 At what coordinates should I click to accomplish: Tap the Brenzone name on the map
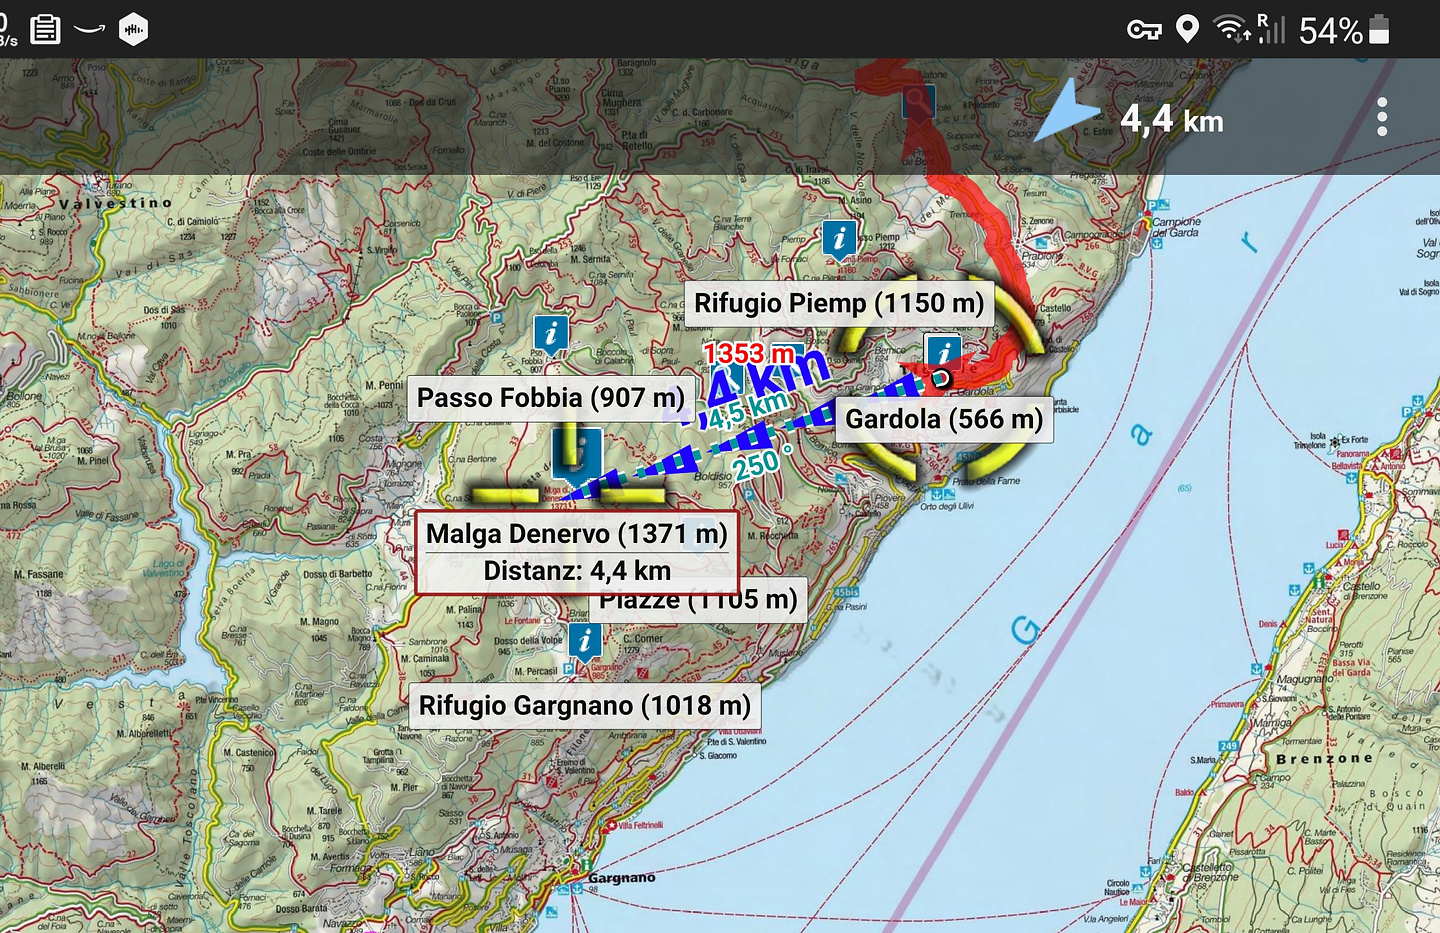[x=1325, y=758]
